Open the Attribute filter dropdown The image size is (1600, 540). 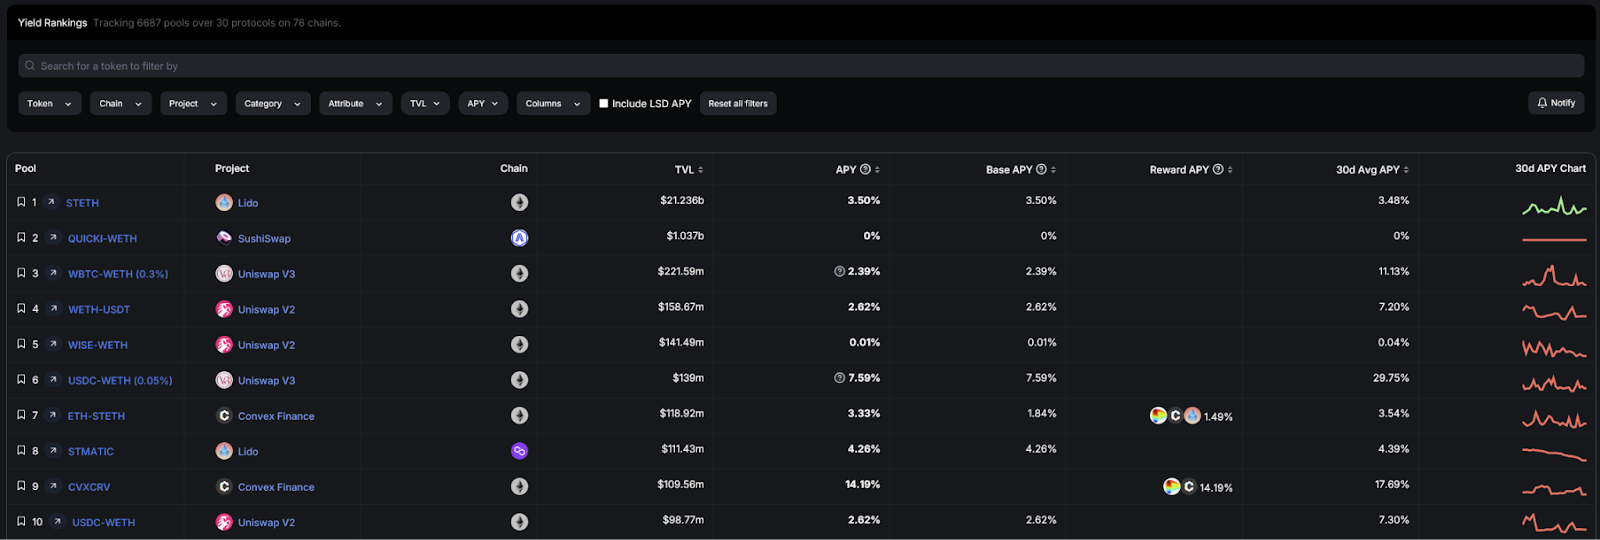(356, 103)
